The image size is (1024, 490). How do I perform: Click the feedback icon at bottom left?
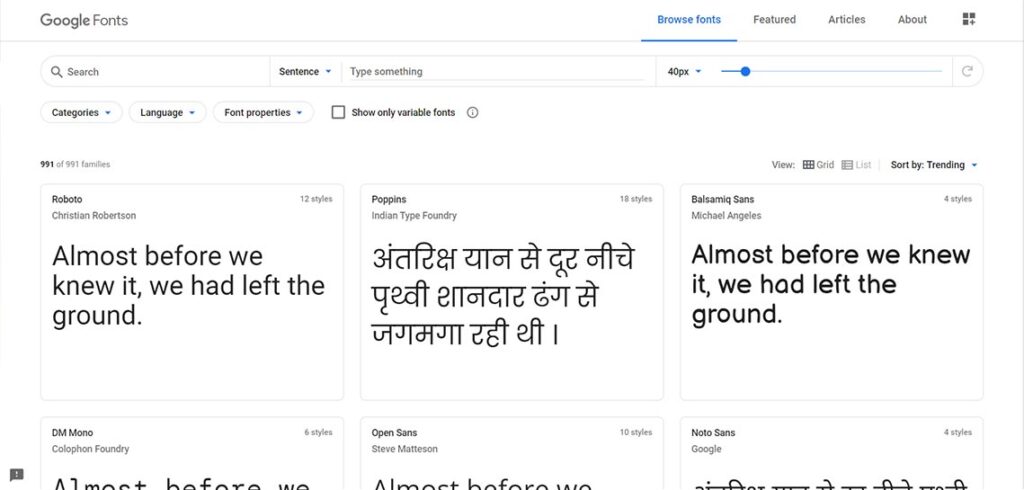tap(16, 474)
